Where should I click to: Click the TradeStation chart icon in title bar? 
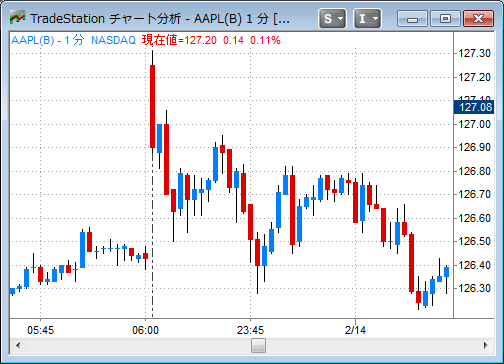[x=17, y=18]
